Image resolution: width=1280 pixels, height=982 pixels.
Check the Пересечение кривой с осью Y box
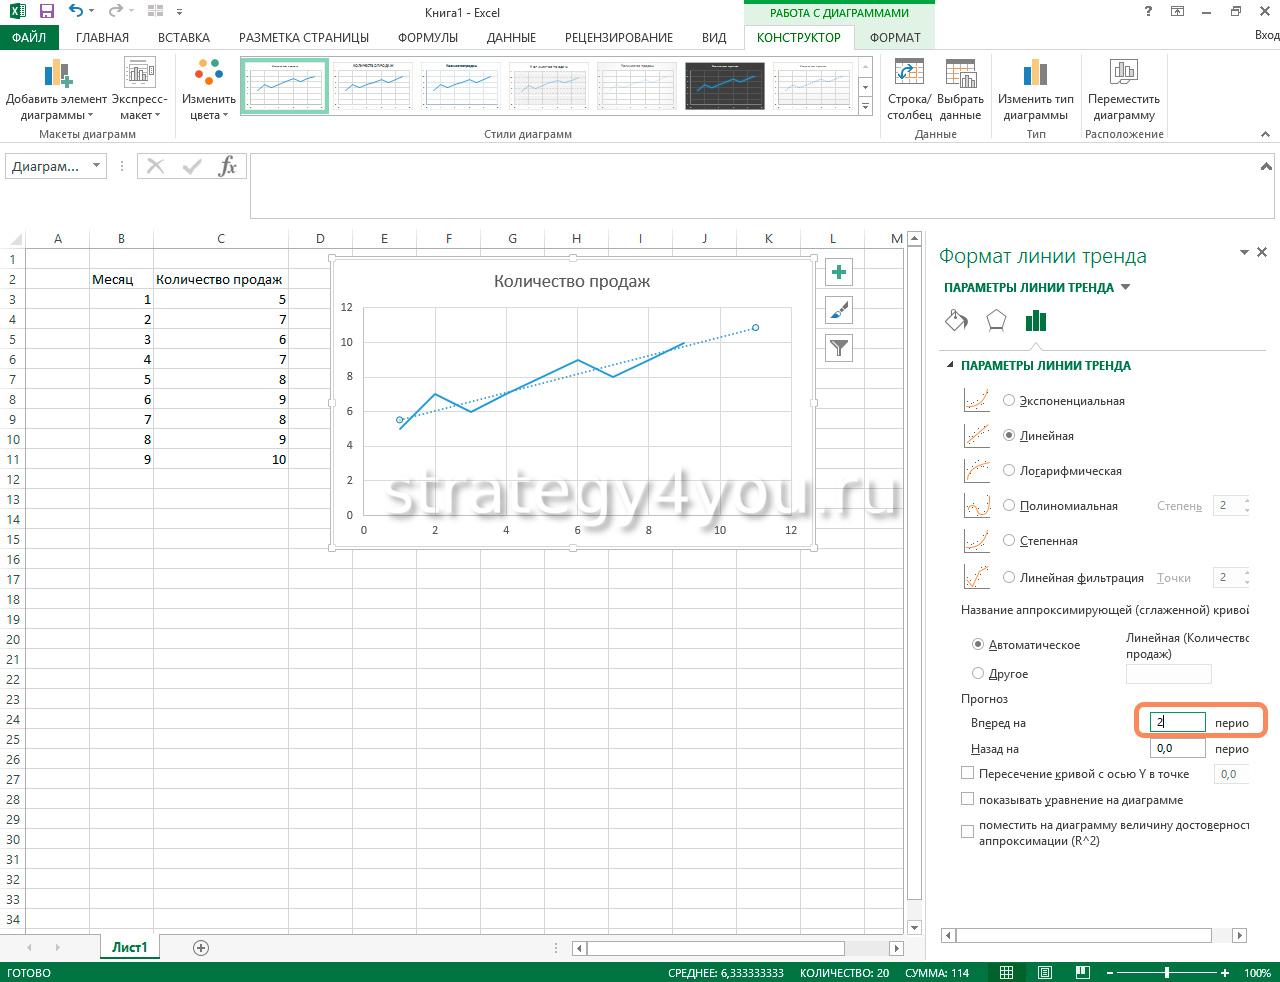point(967,773)
